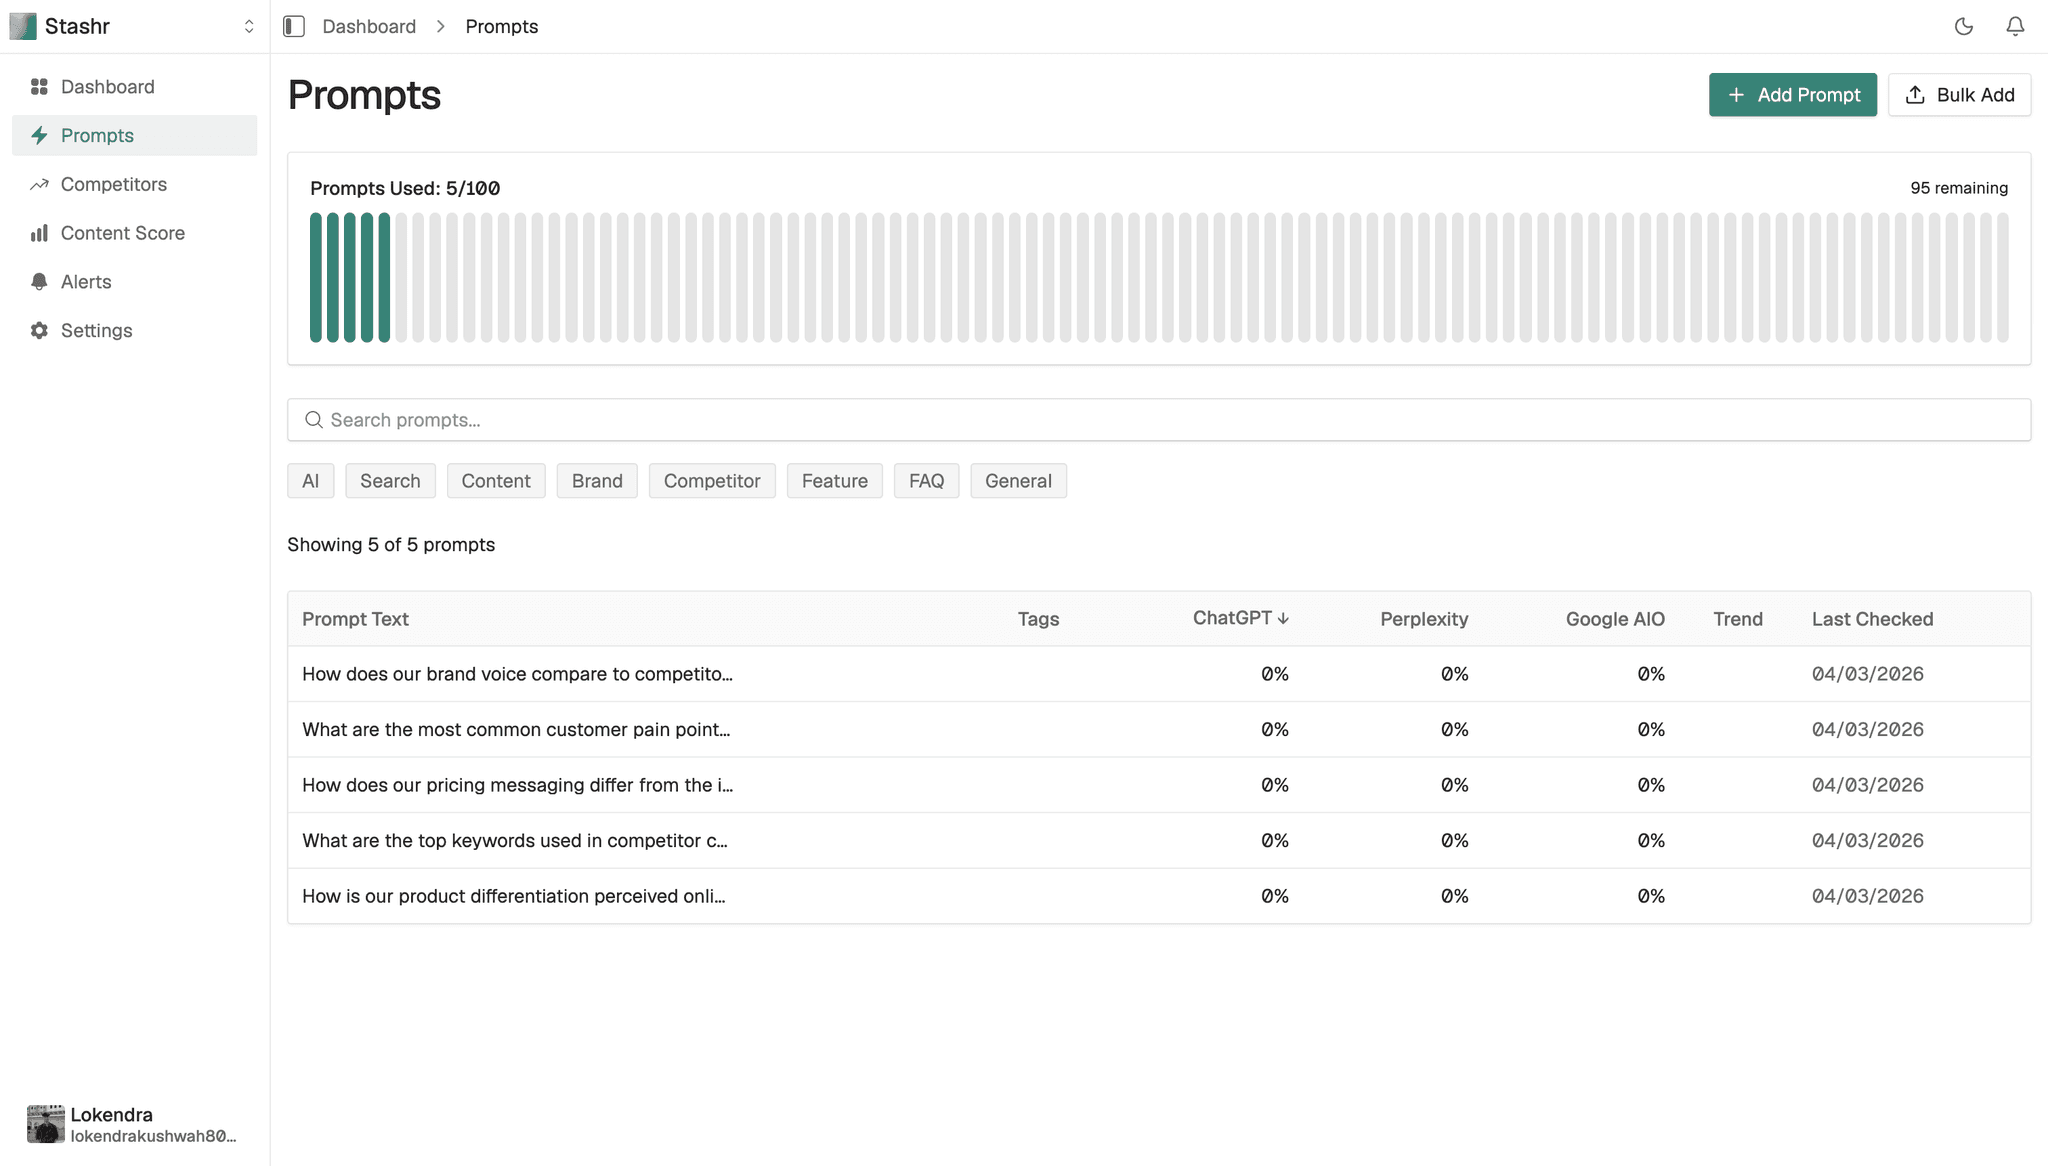Open the workspace switcher chevron beside Stashr
2048x1166 pixels.
coord(249,26)
